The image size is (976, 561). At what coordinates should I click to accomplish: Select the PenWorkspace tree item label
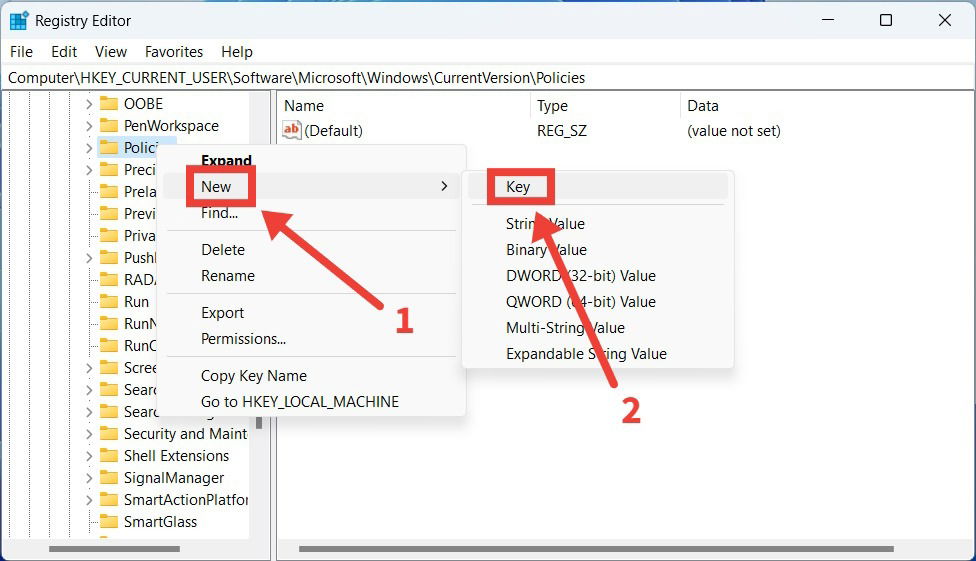point(171,126)
